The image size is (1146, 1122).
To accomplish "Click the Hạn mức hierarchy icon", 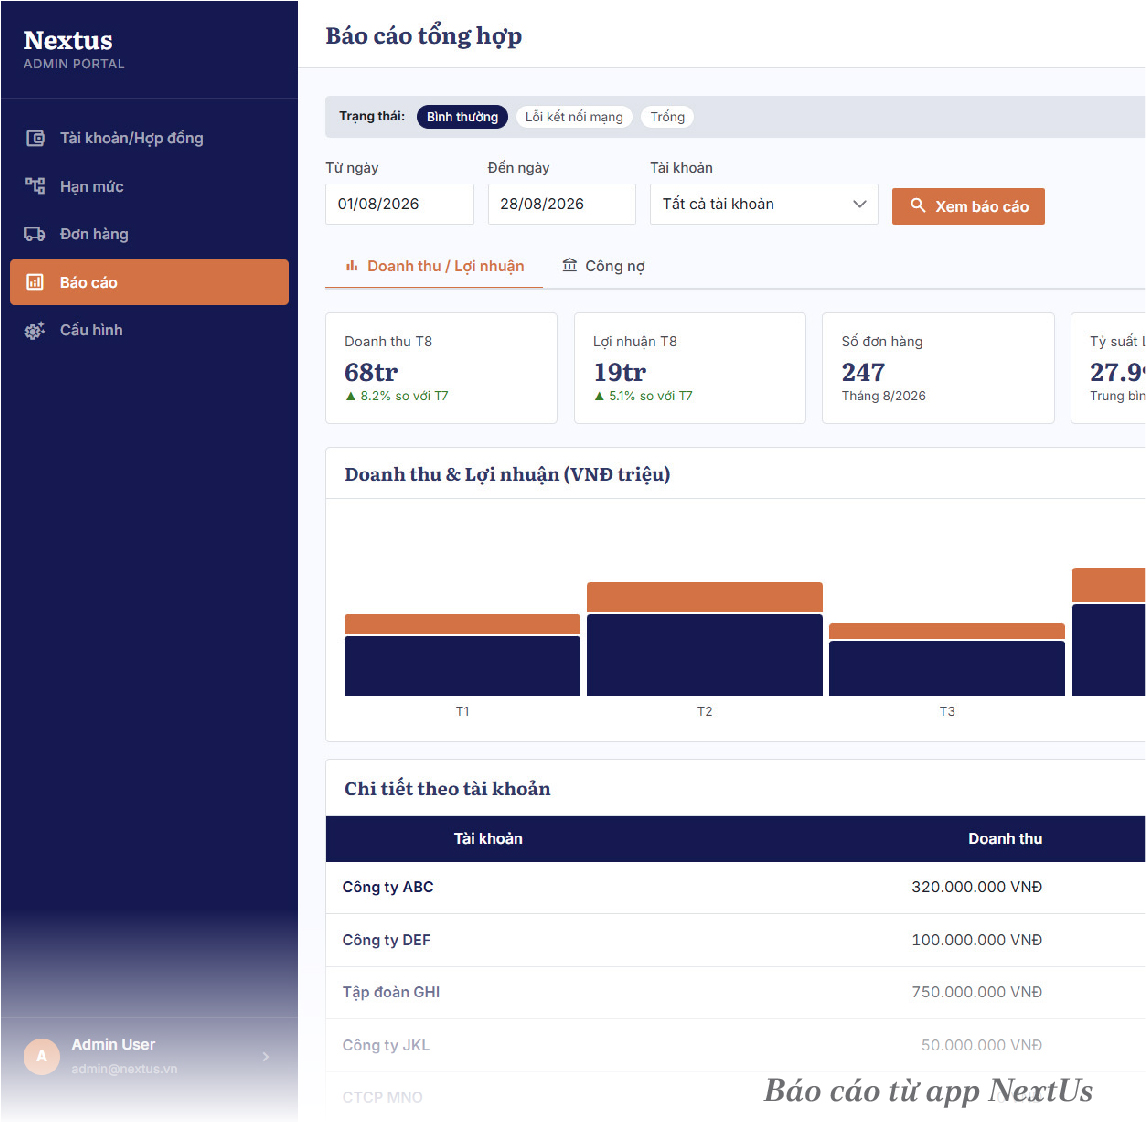I will coord(35,186).
